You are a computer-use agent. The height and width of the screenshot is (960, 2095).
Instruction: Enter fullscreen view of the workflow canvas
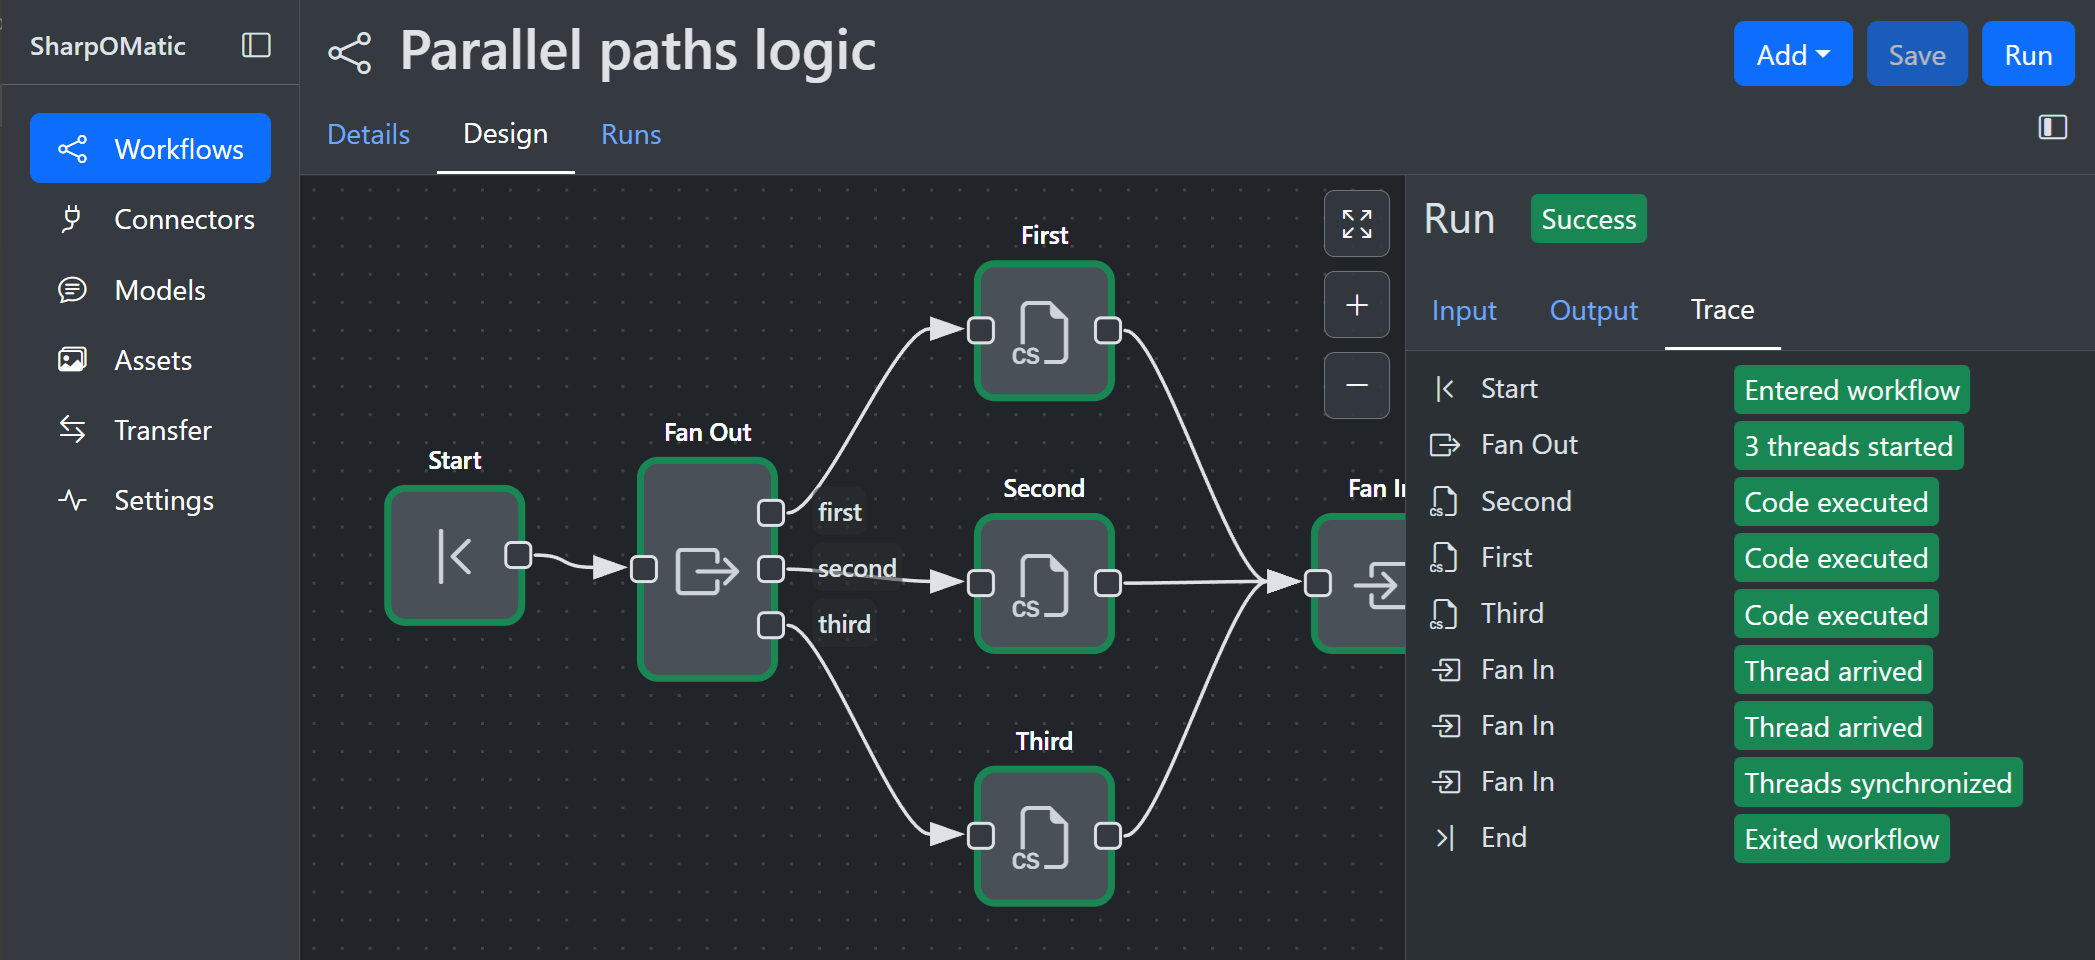tap(1356, 223)
